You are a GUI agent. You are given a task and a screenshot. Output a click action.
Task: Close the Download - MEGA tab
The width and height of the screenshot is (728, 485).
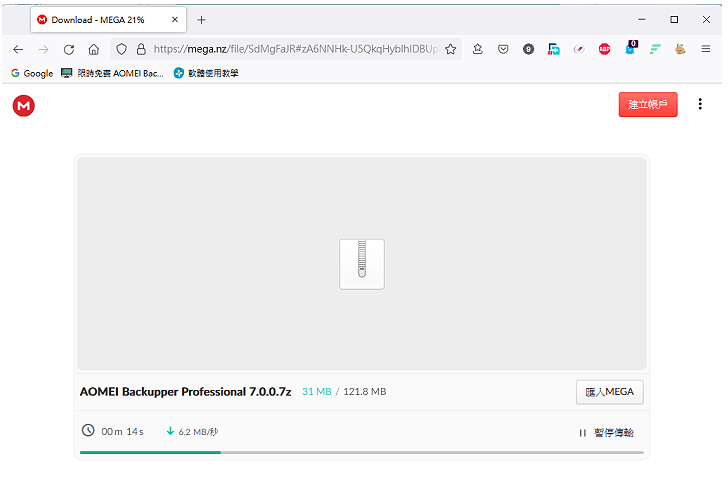[175, 19]
